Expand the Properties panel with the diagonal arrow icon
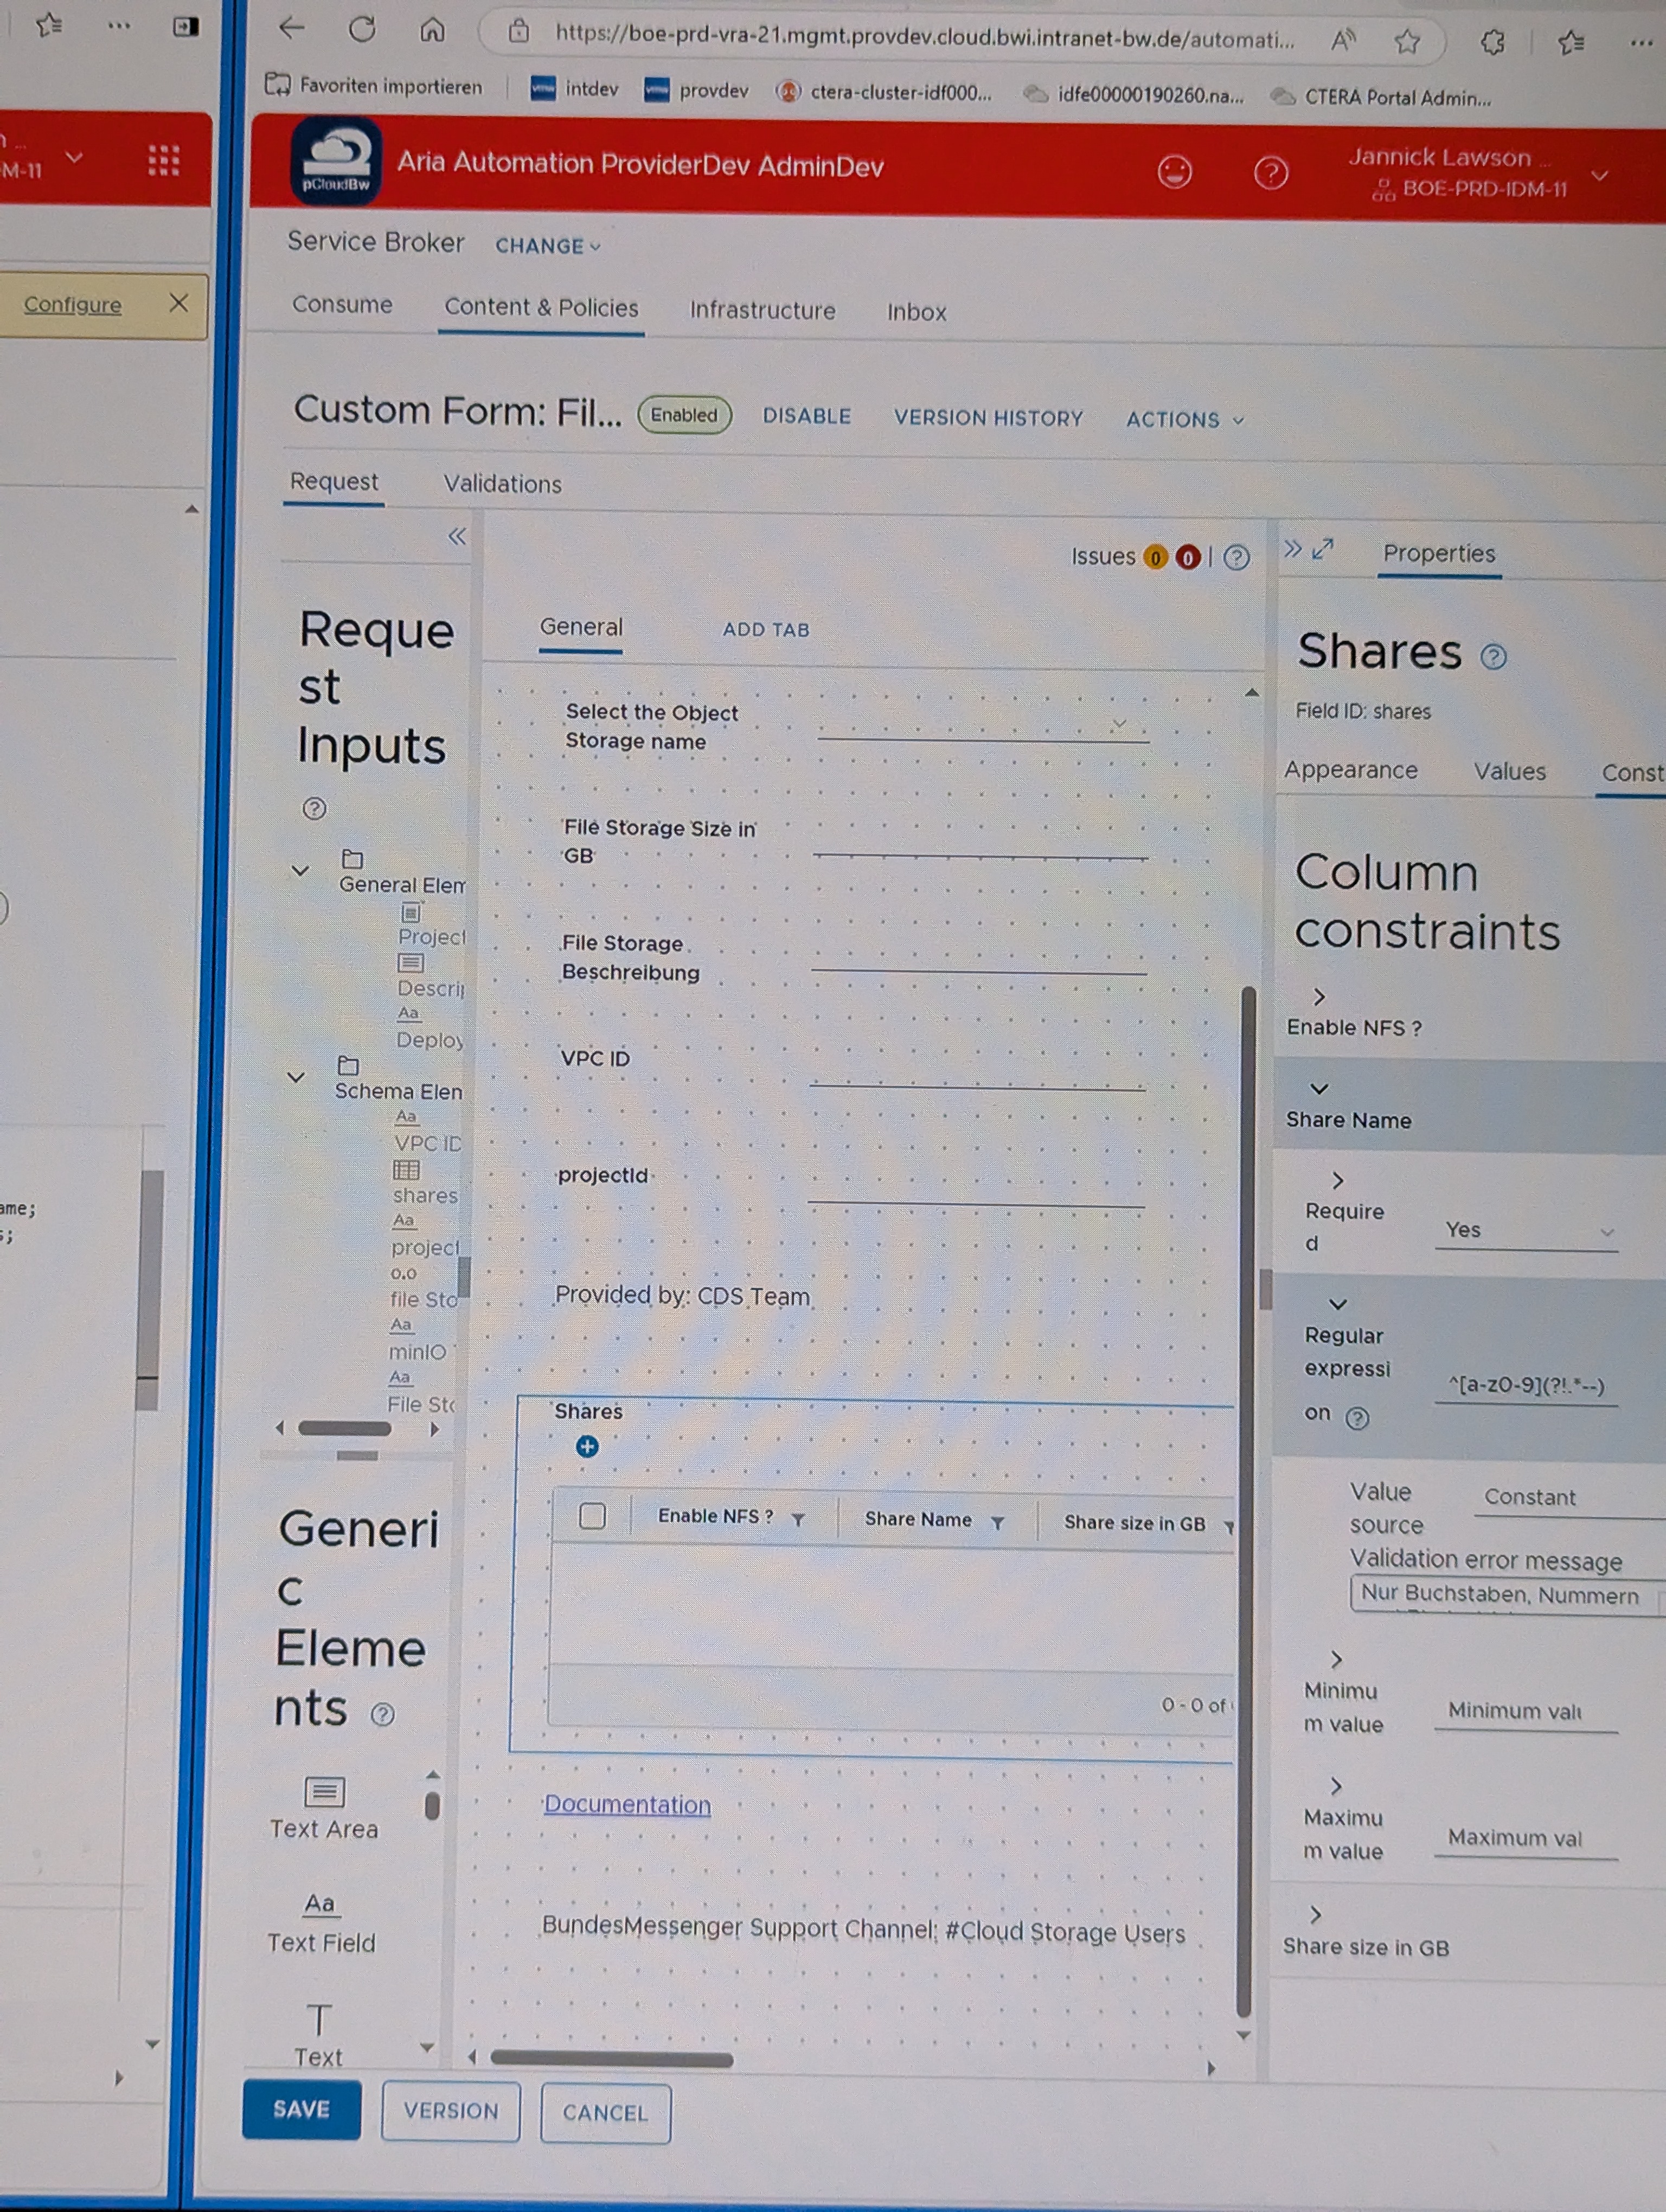The image size is (1666, 2212). pos(1323,549)
